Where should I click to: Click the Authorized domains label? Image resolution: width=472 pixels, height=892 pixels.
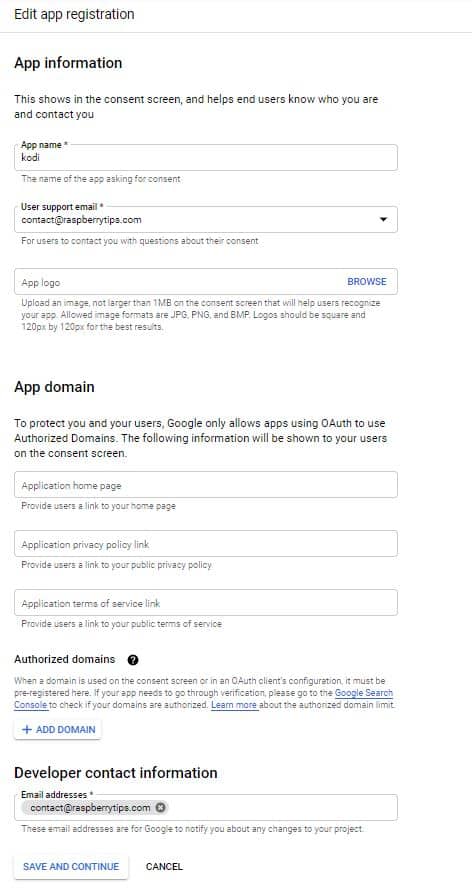(x=64, y=659)
